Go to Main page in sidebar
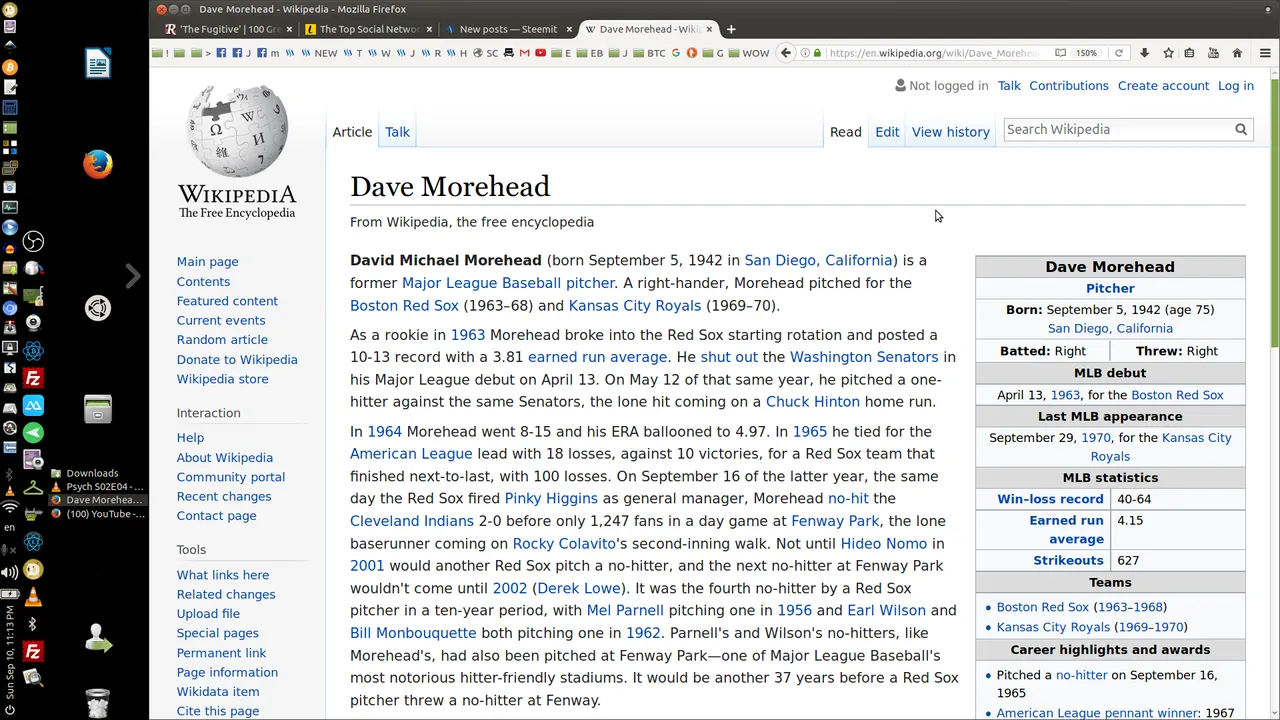Screen dimensions: 1280x720 207,262
